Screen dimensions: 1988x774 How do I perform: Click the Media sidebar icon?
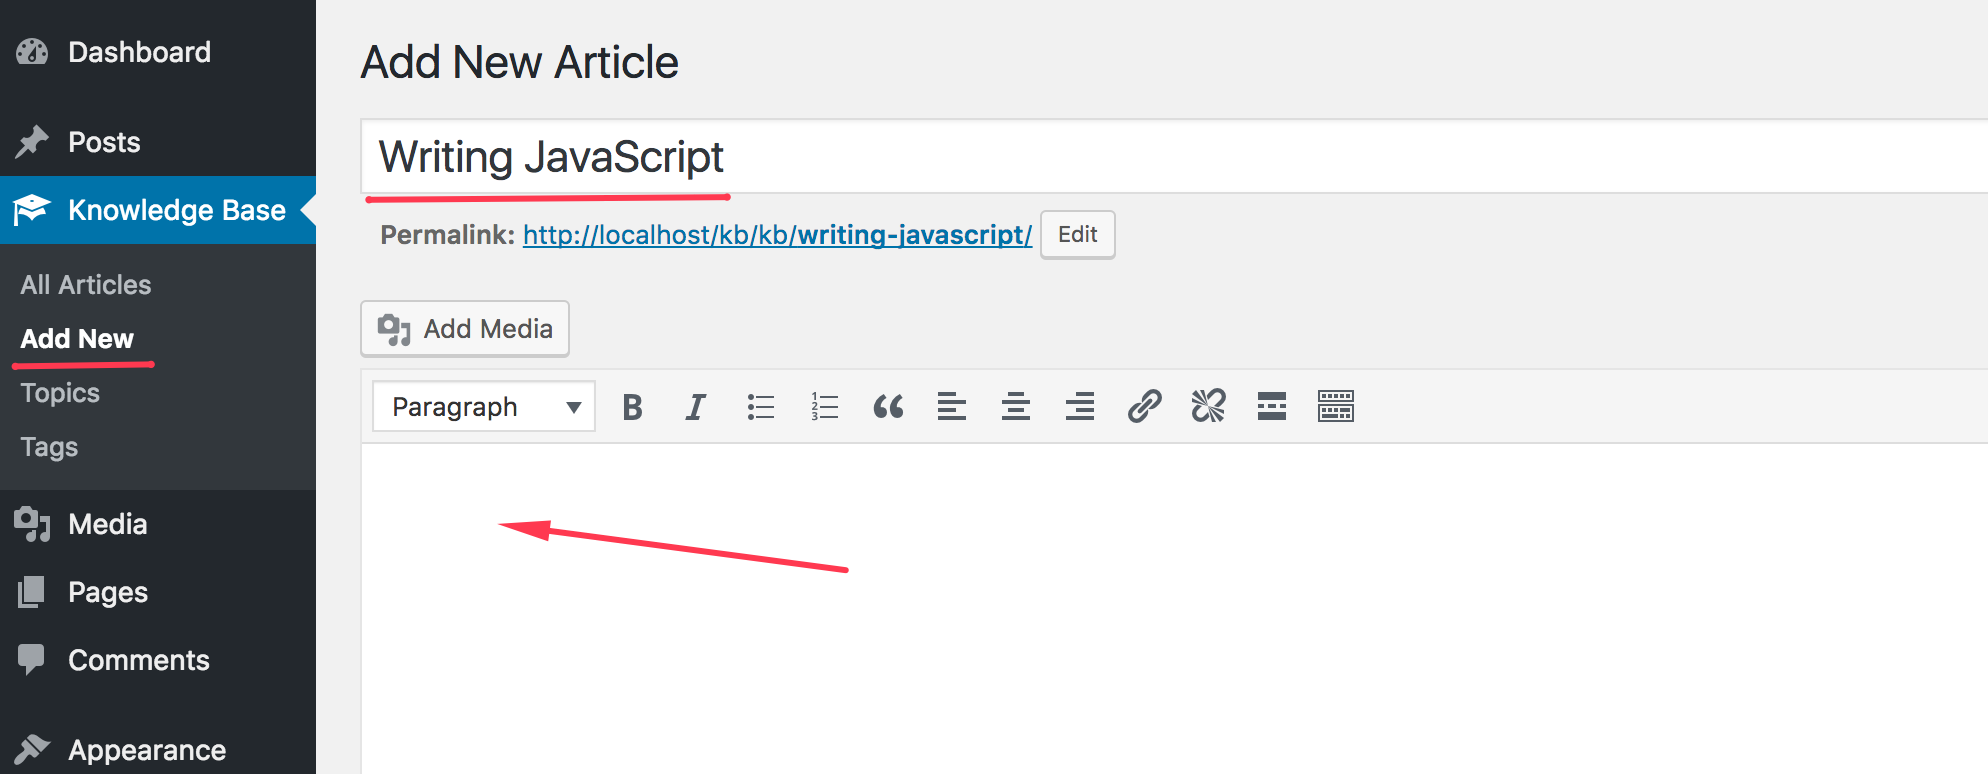point(32,524)
